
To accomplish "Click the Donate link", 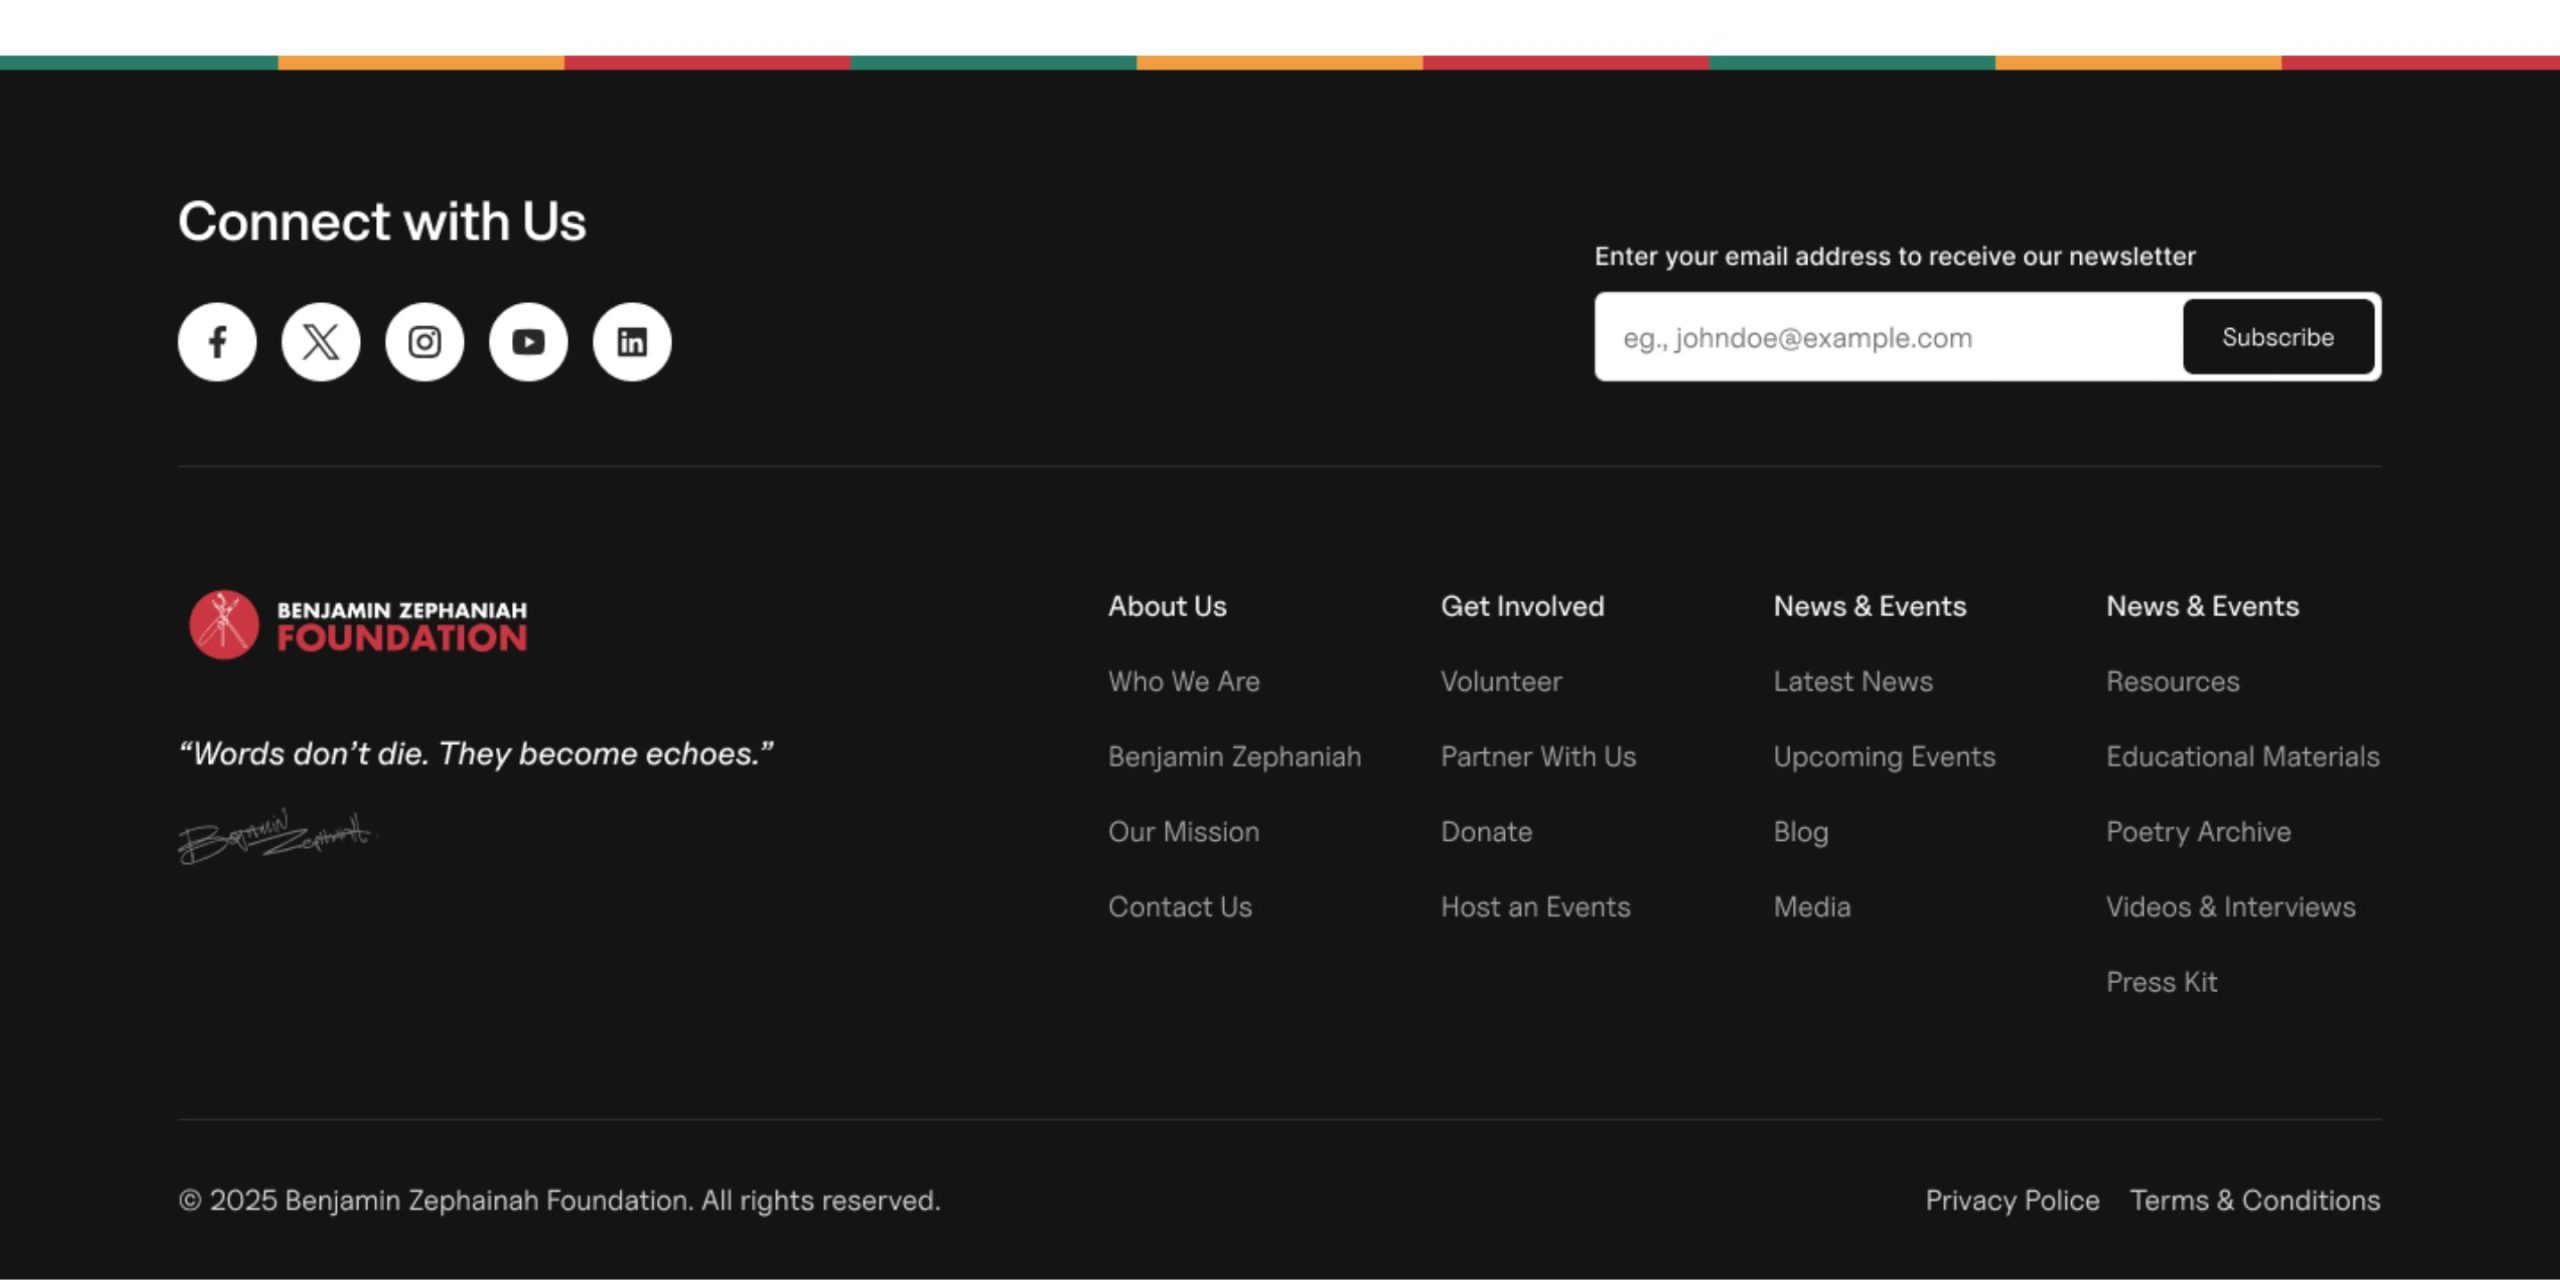I will [1486, 832].
